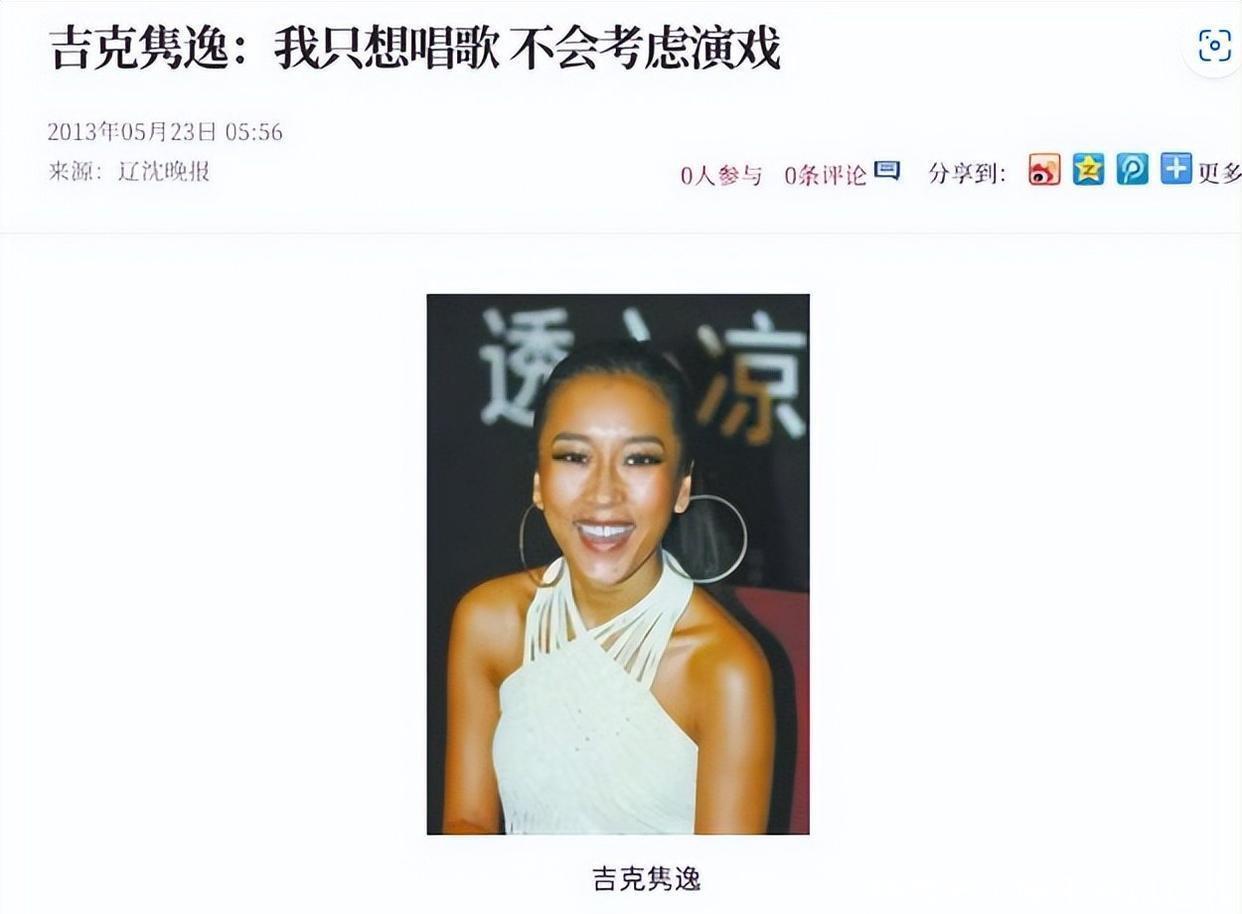The height and width of the screenshot is (914, 1242).
Task: Select 不会考虑演戏 in the headline
Action: (646, 49)
